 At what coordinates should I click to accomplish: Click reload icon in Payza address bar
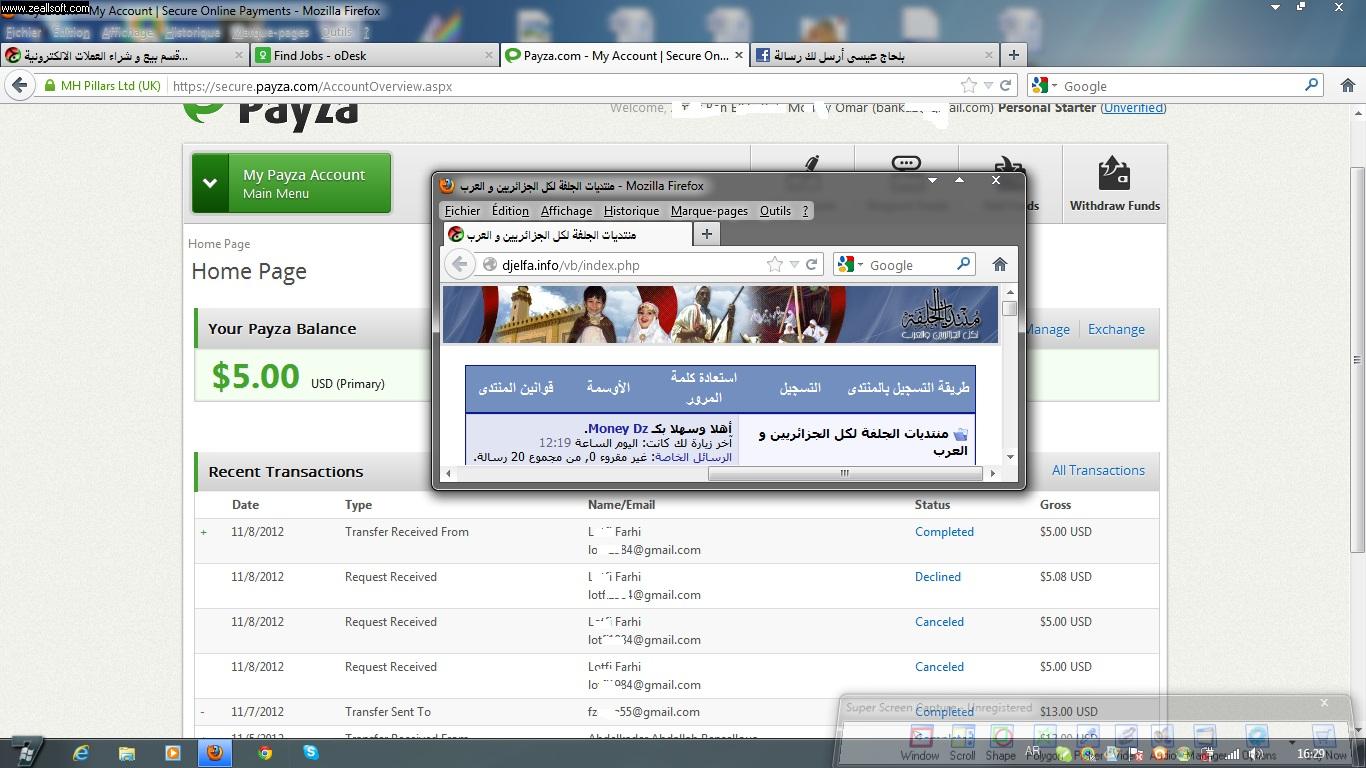click(1006, 86)
